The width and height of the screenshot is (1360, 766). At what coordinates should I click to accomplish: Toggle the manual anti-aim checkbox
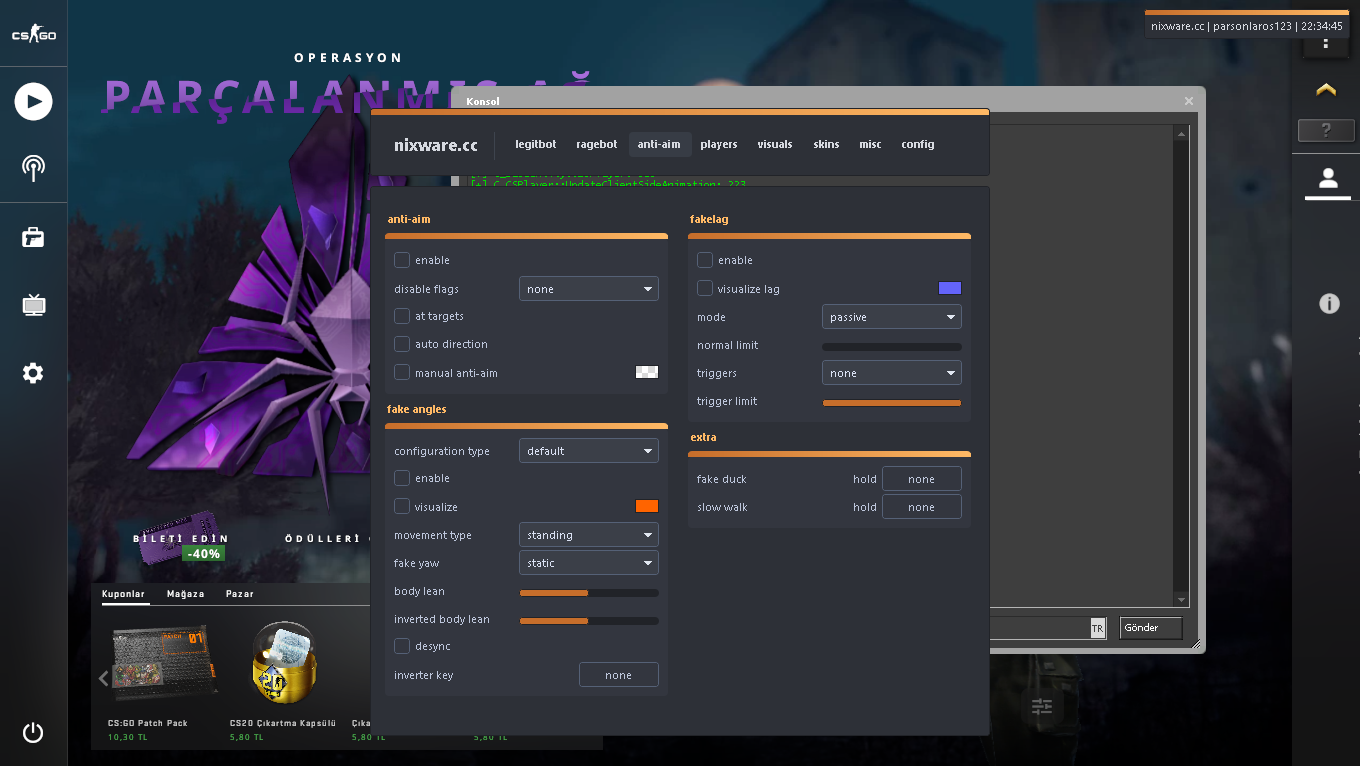tap(401, 372)
